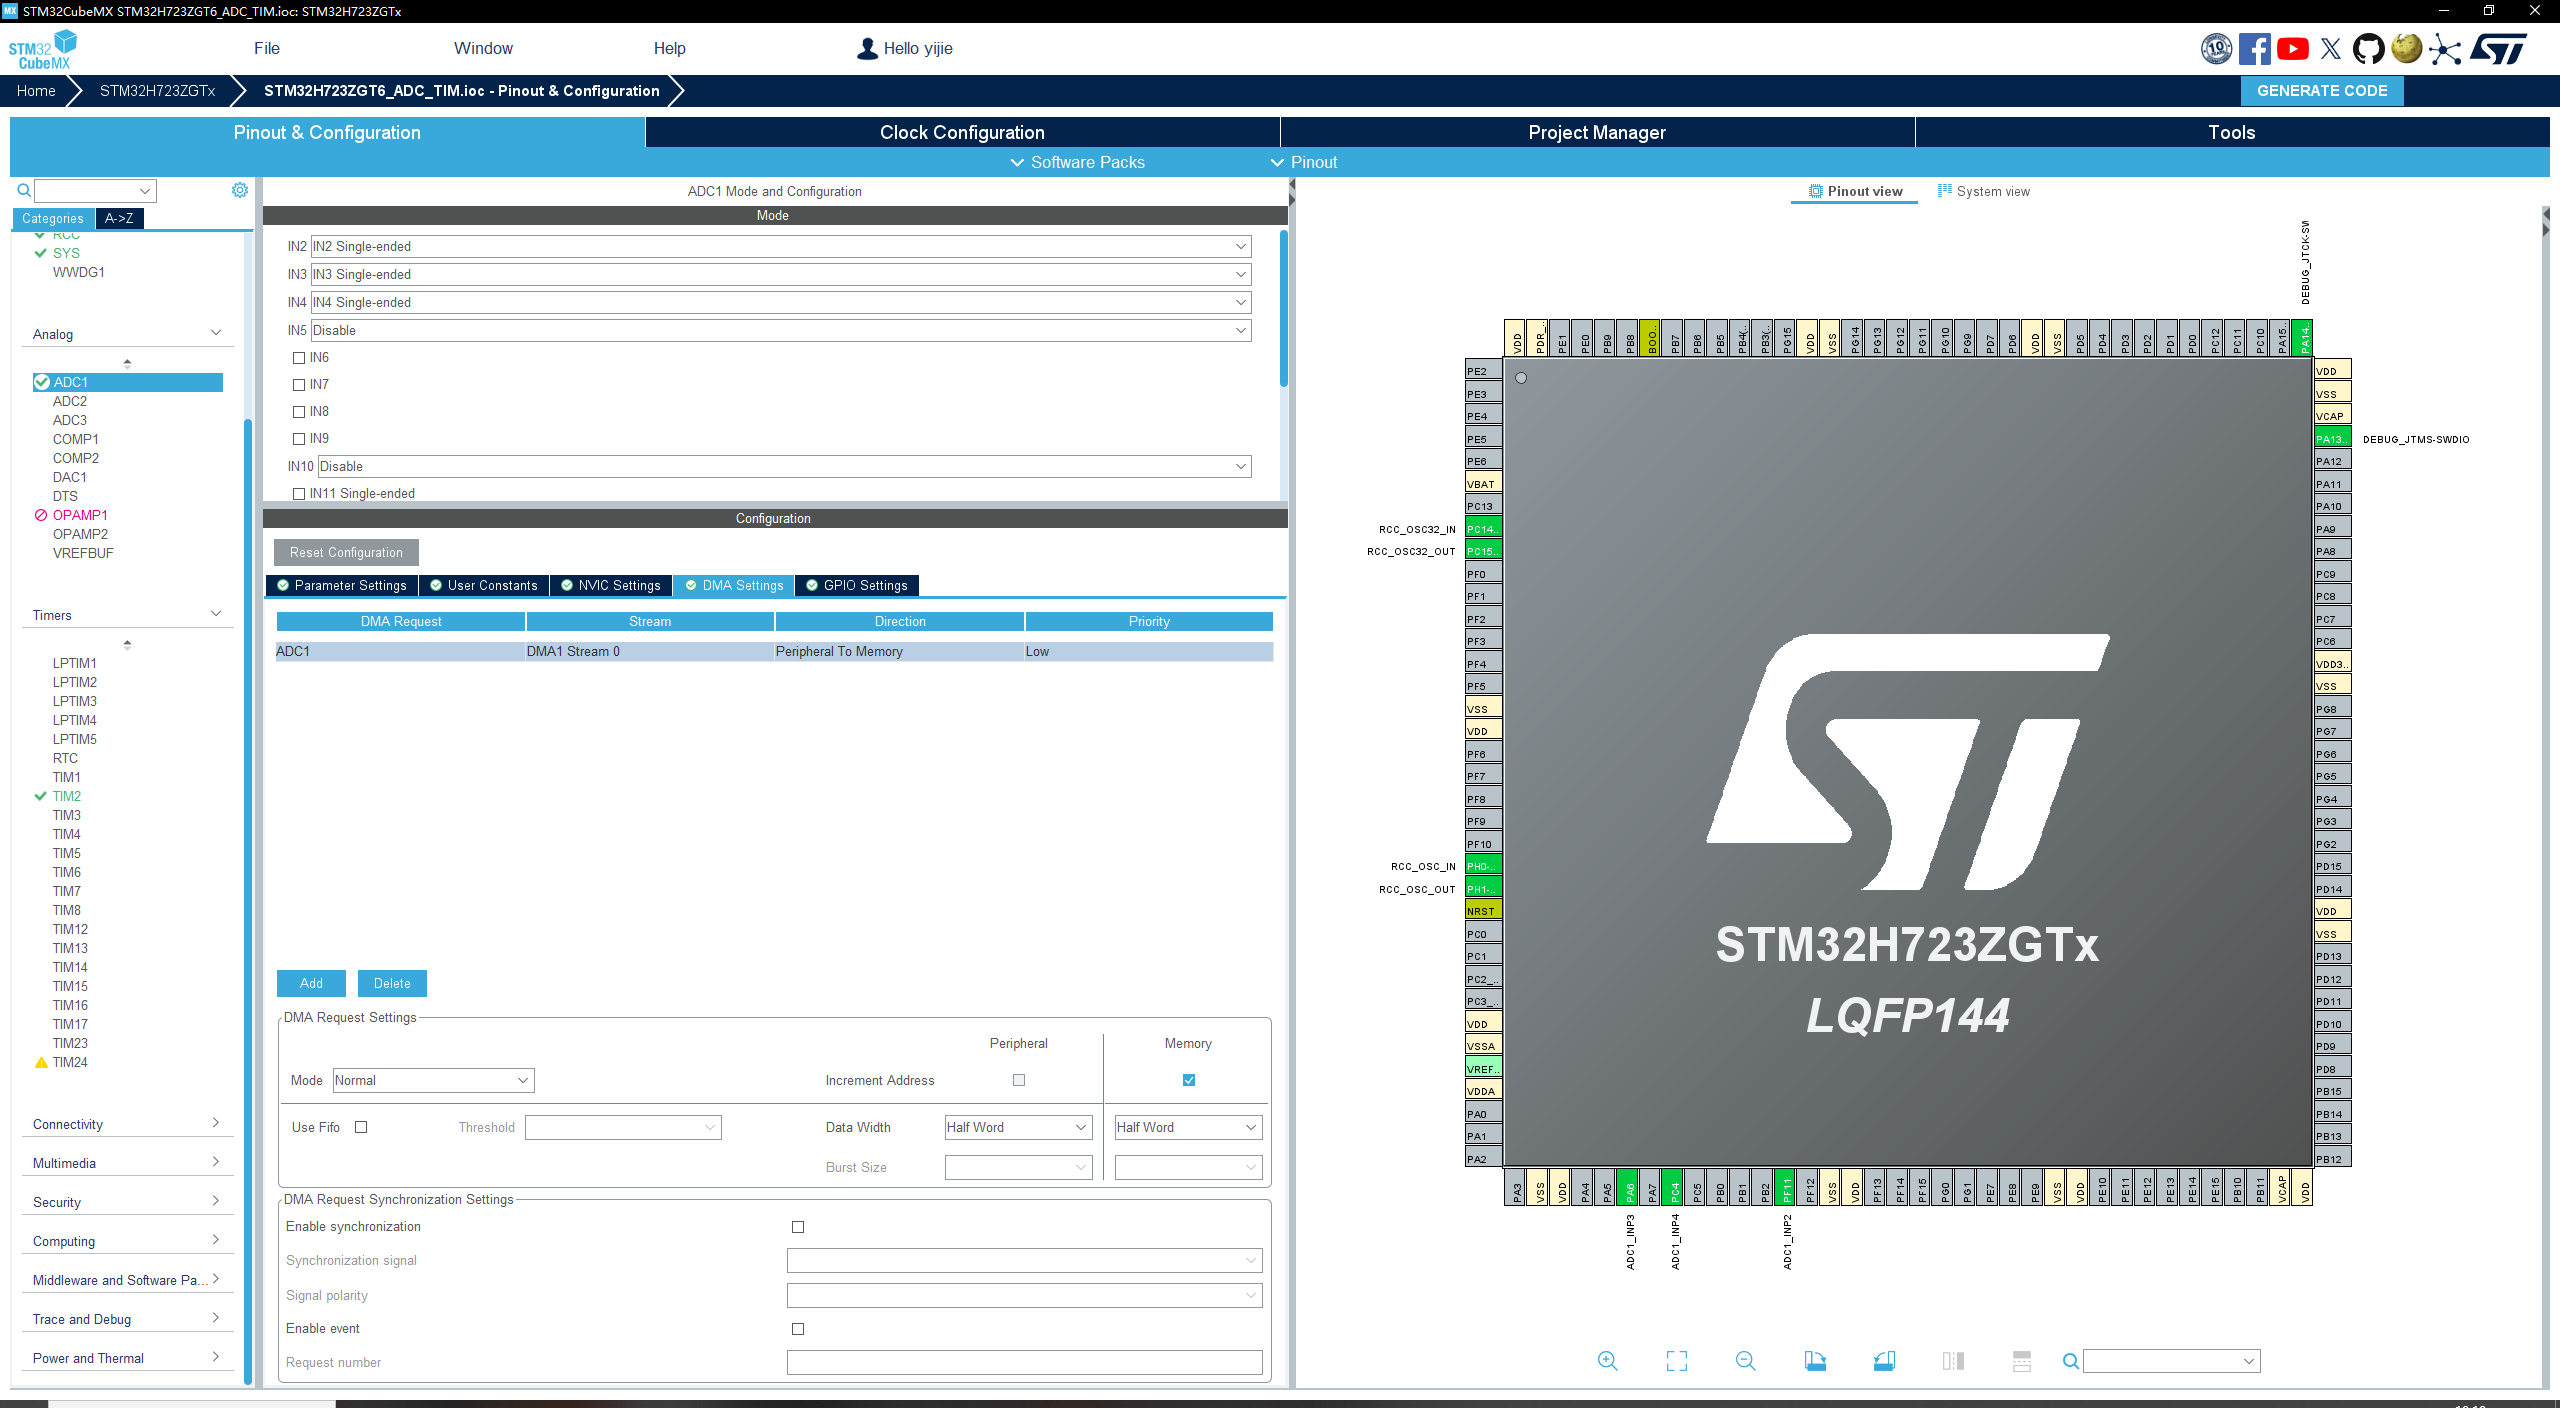Click the Request number input field
The height and width of the screenshot is (1408, 2560).
(1024, 1362)
